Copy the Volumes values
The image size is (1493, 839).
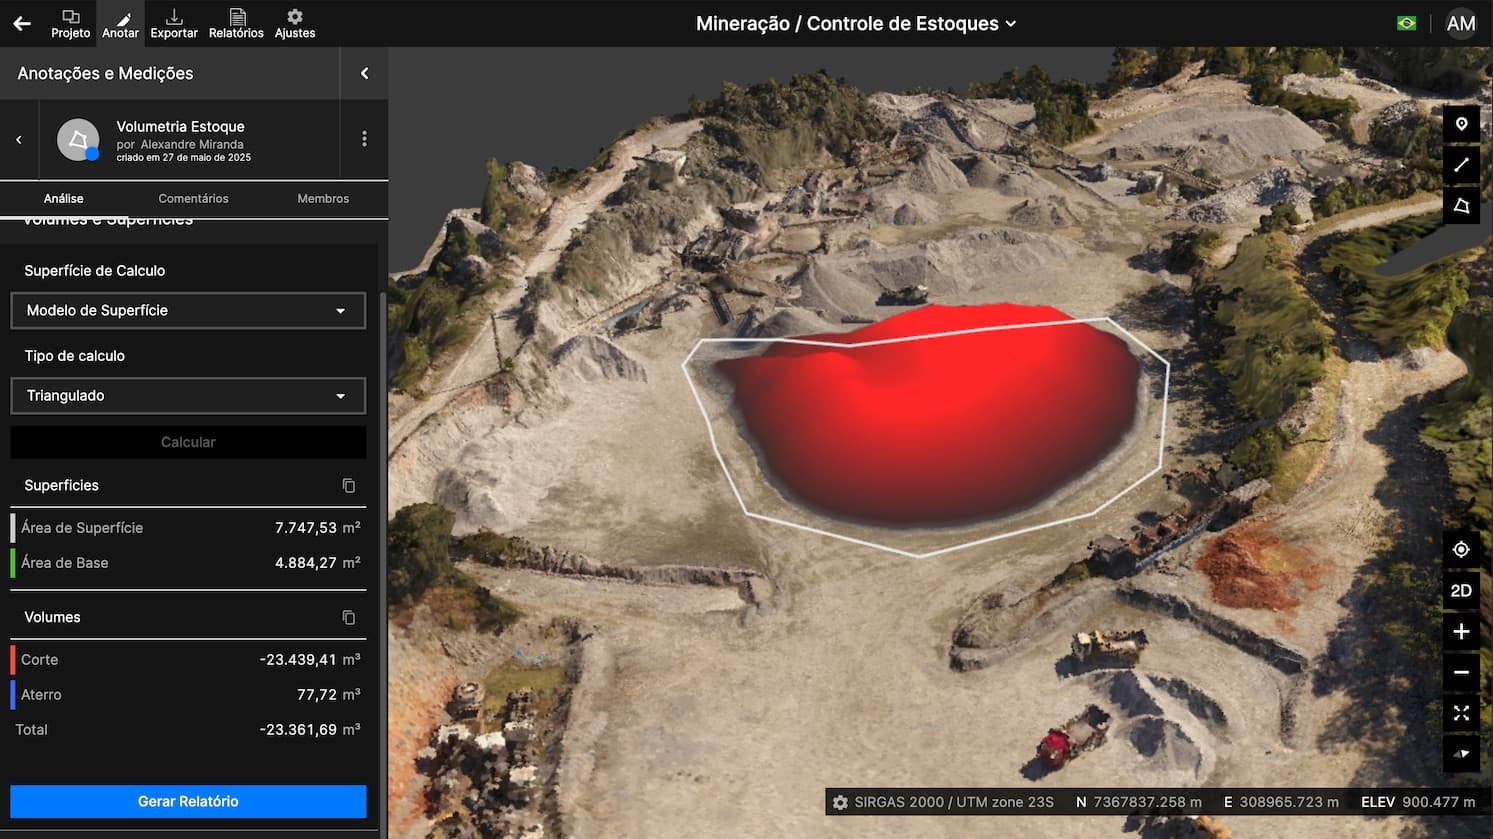tap(348, 618)
